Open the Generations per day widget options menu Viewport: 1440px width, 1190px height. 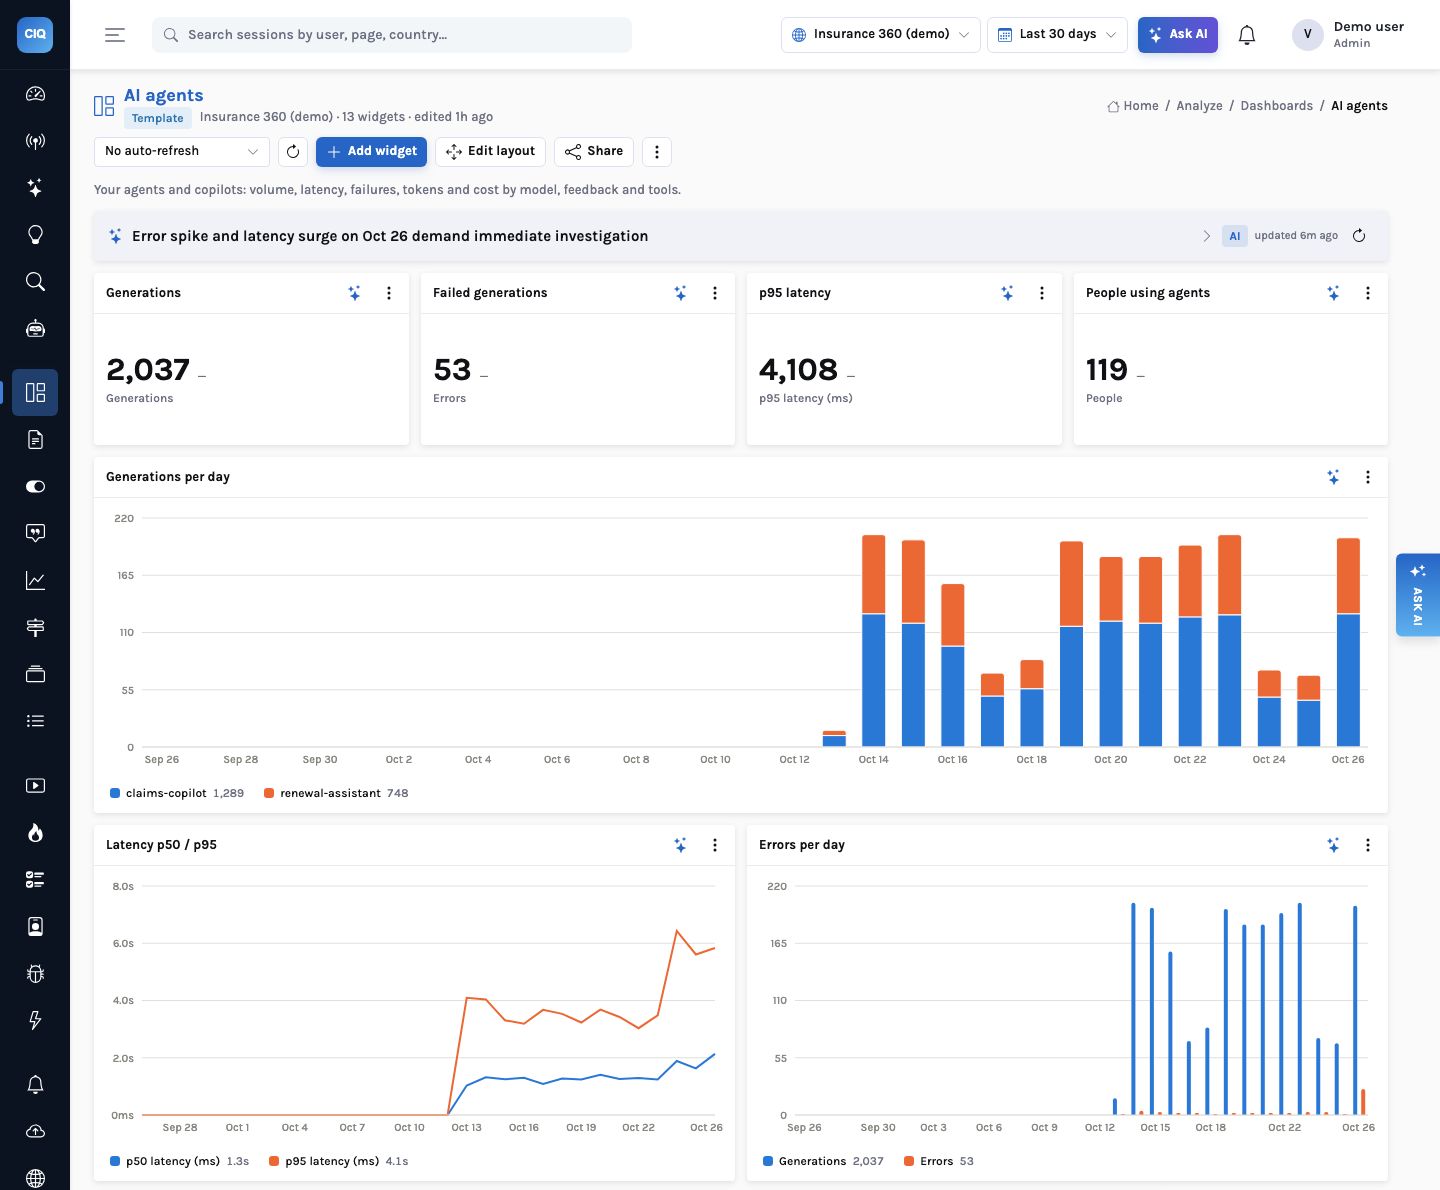(1368, 477)
